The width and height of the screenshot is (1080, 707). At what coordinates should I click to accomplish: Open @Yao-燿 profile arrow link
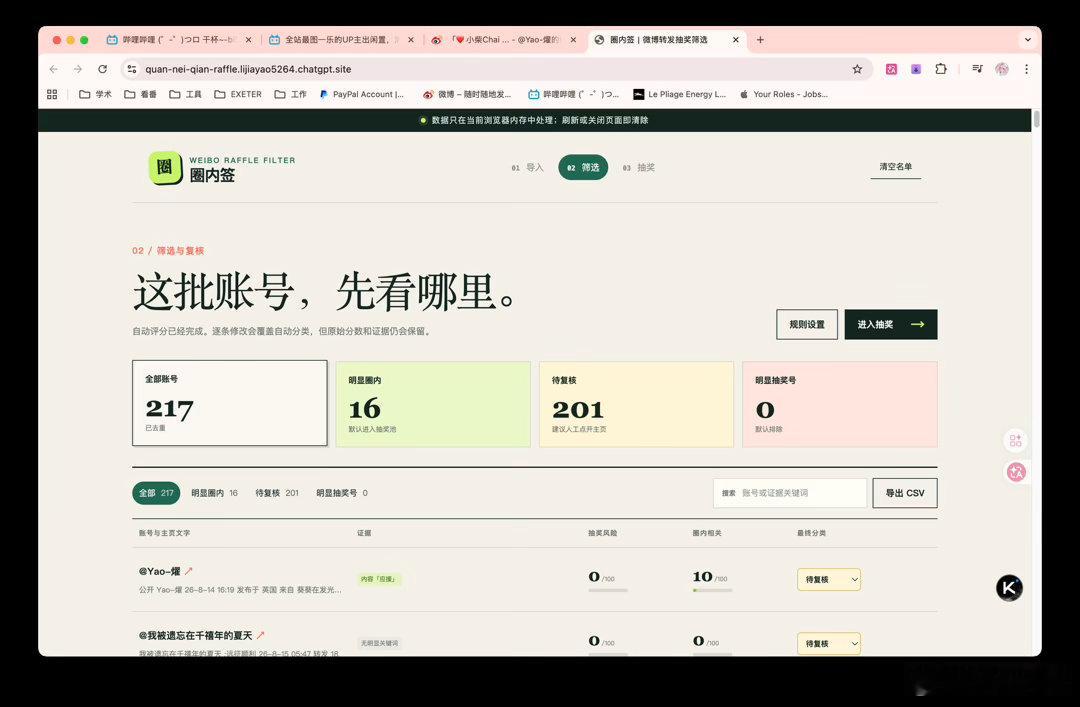tap(189, 571)
